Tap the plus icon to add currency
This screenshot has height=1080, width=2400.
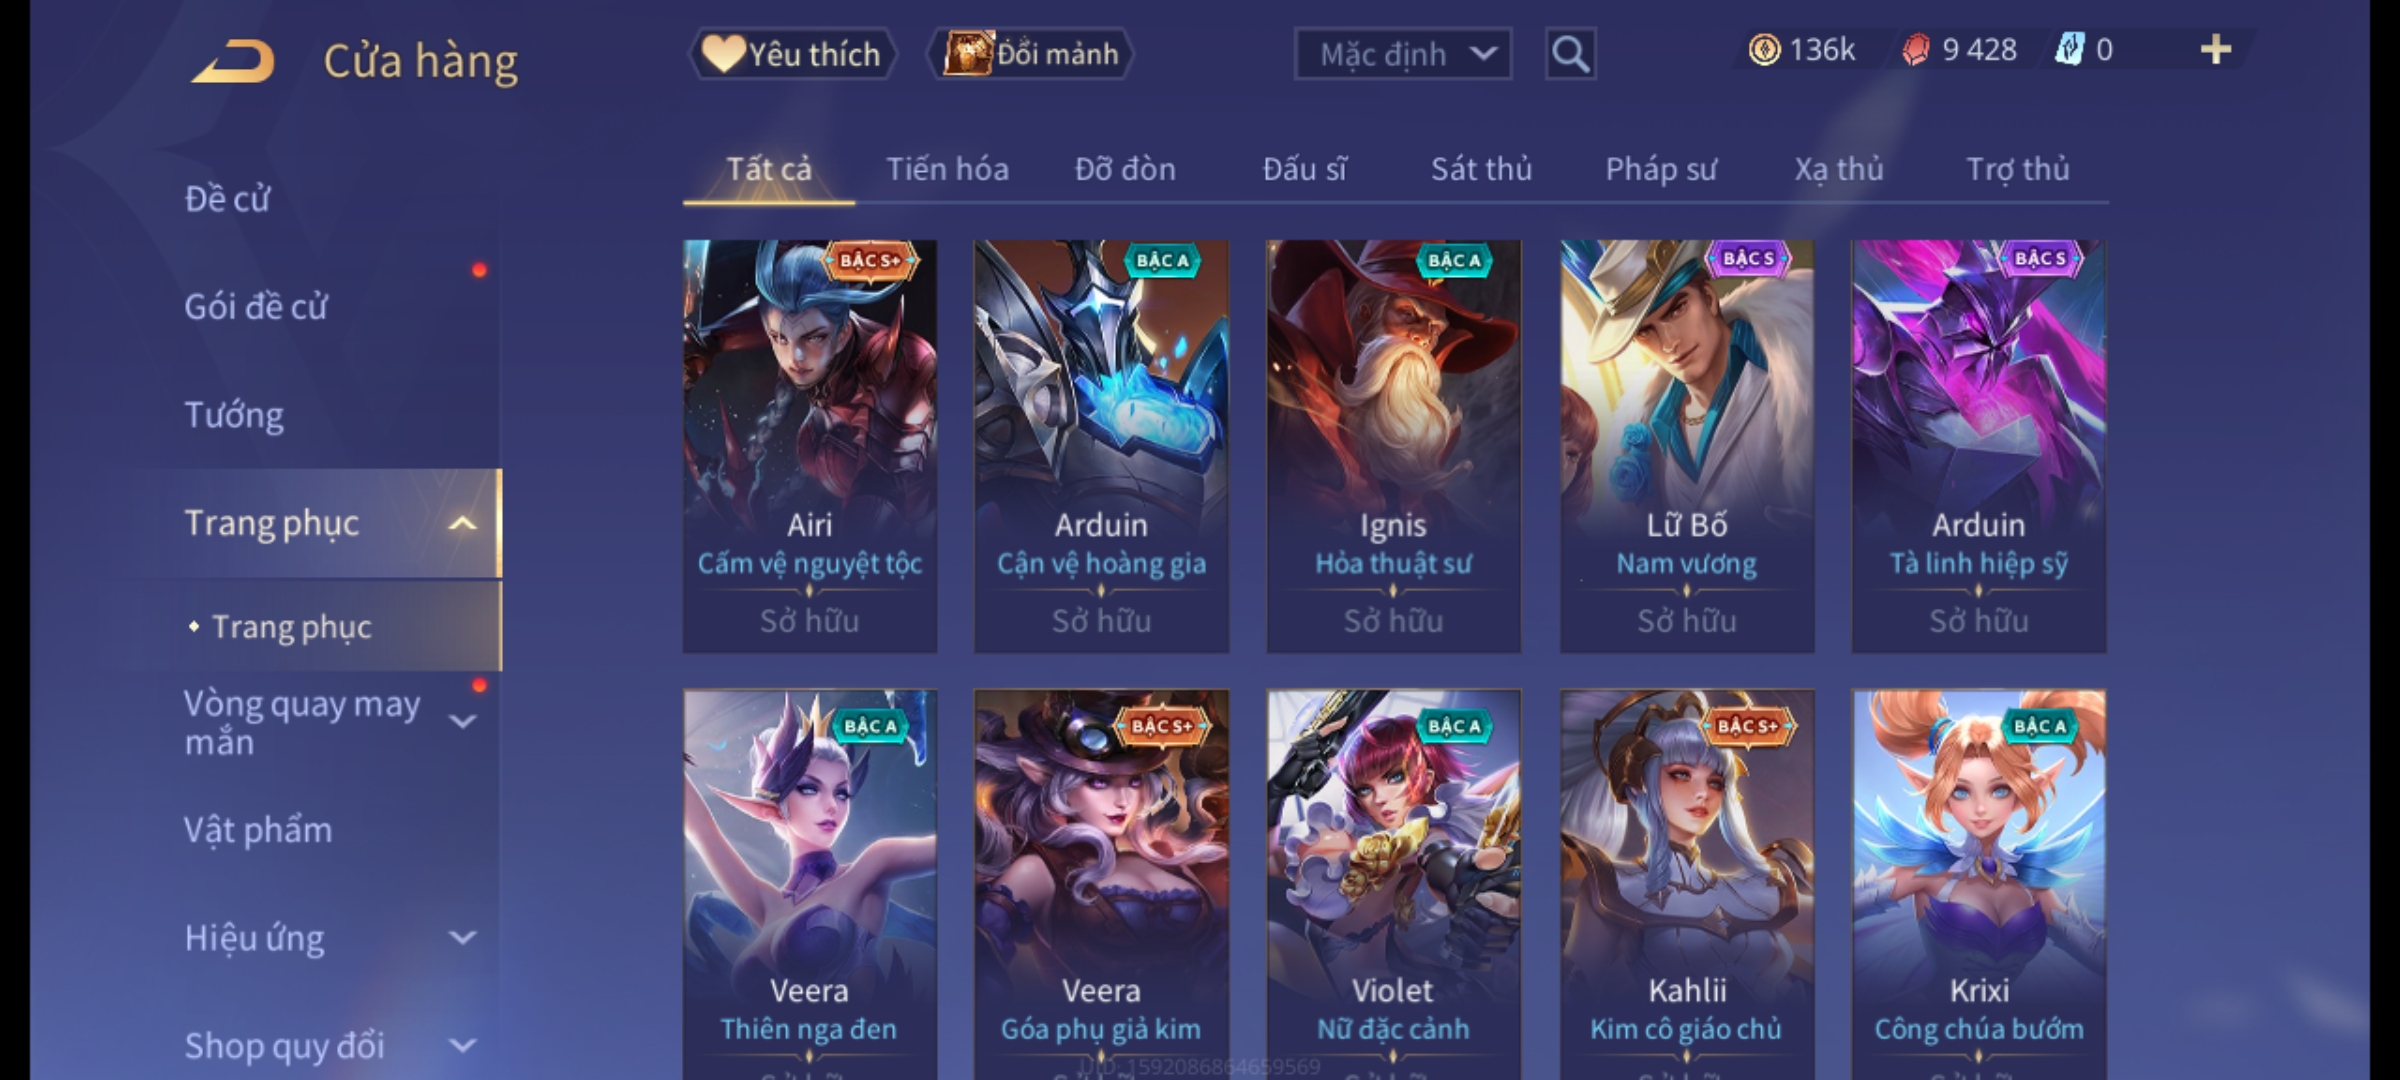(x=2216, y=50)
